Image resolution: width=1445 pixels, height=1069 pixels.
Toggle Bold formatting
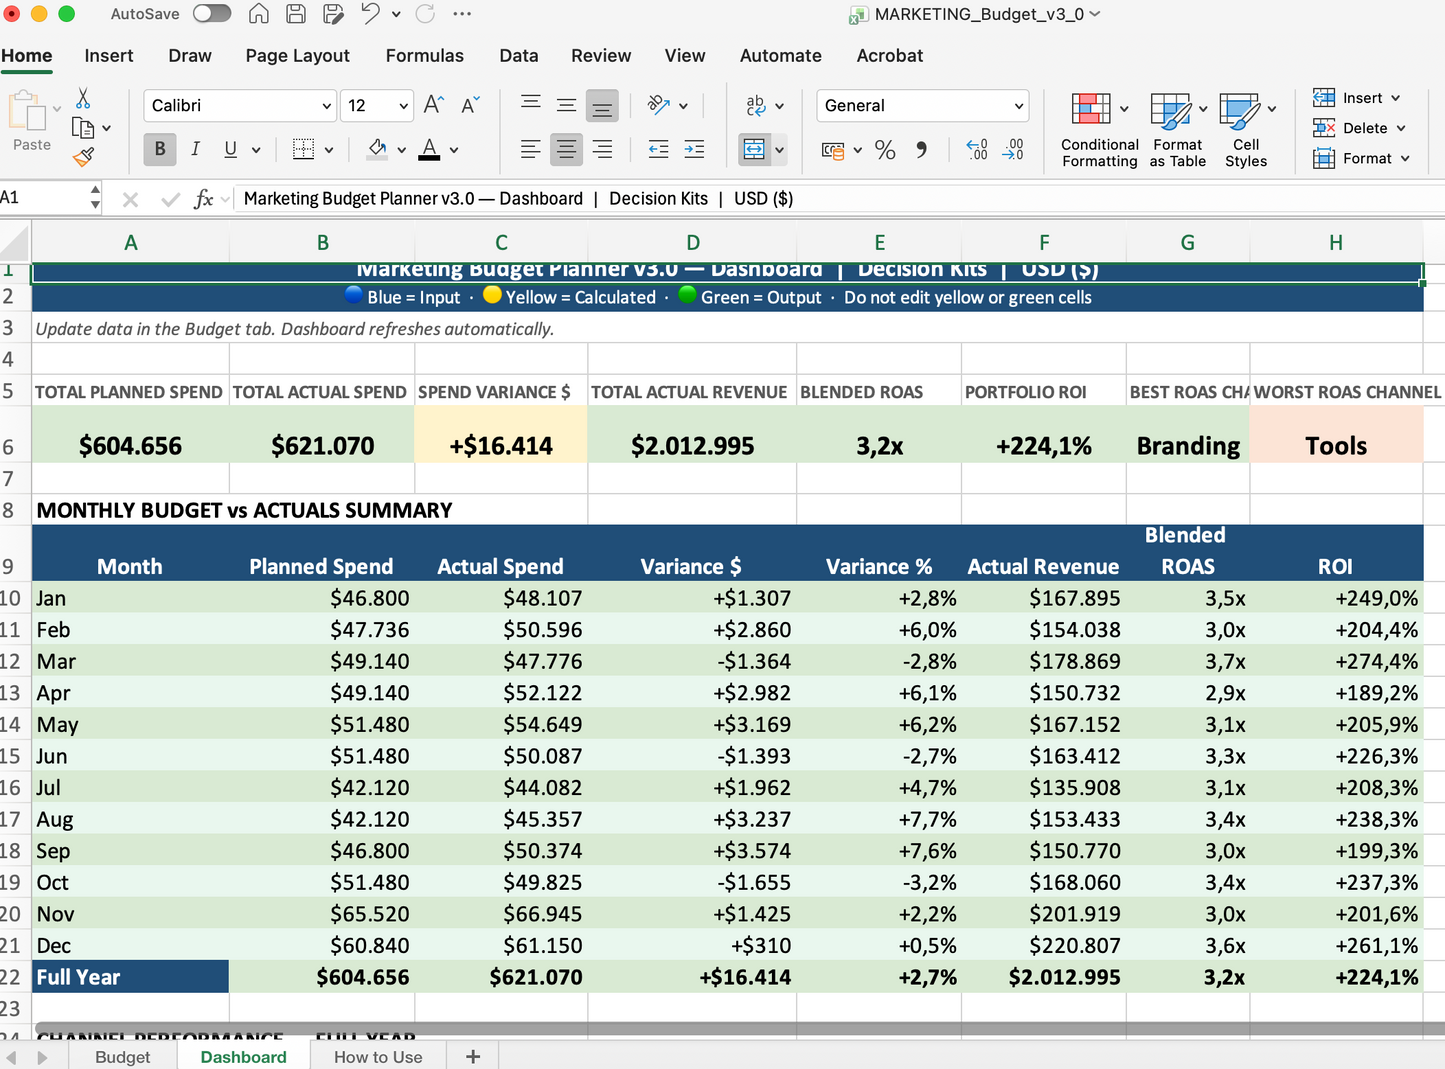[x=160, y=149]
